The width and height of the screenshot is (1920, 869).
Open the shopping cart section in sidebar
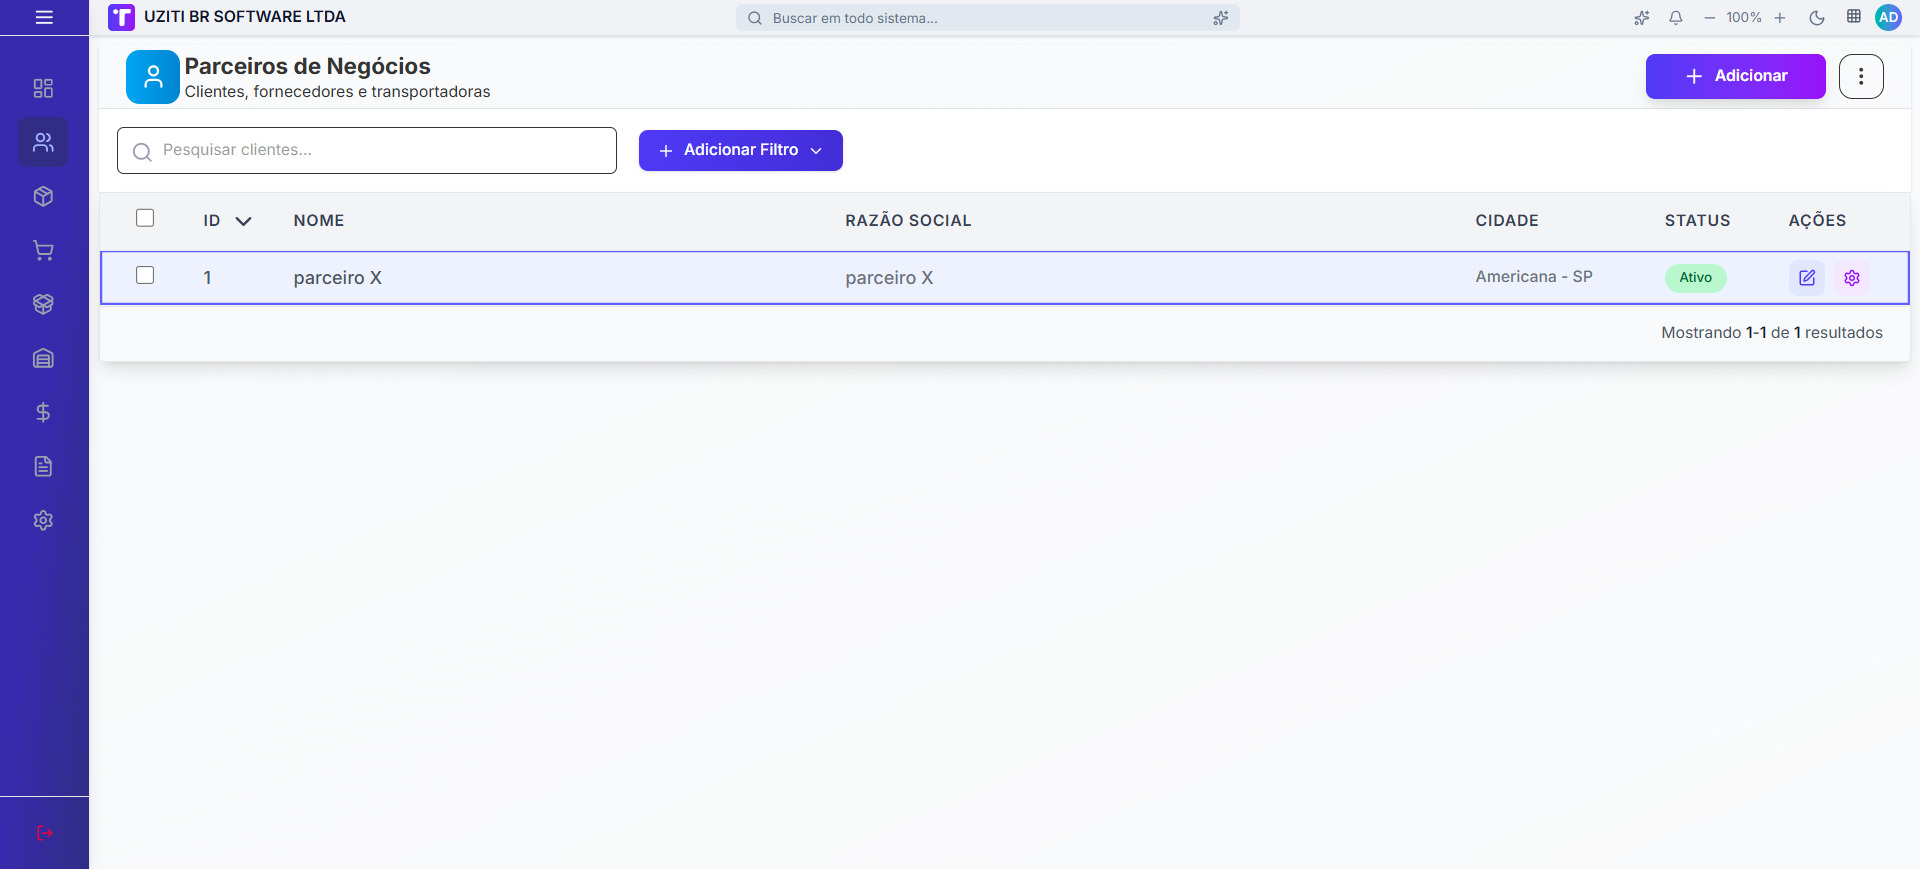click(43, 251)
